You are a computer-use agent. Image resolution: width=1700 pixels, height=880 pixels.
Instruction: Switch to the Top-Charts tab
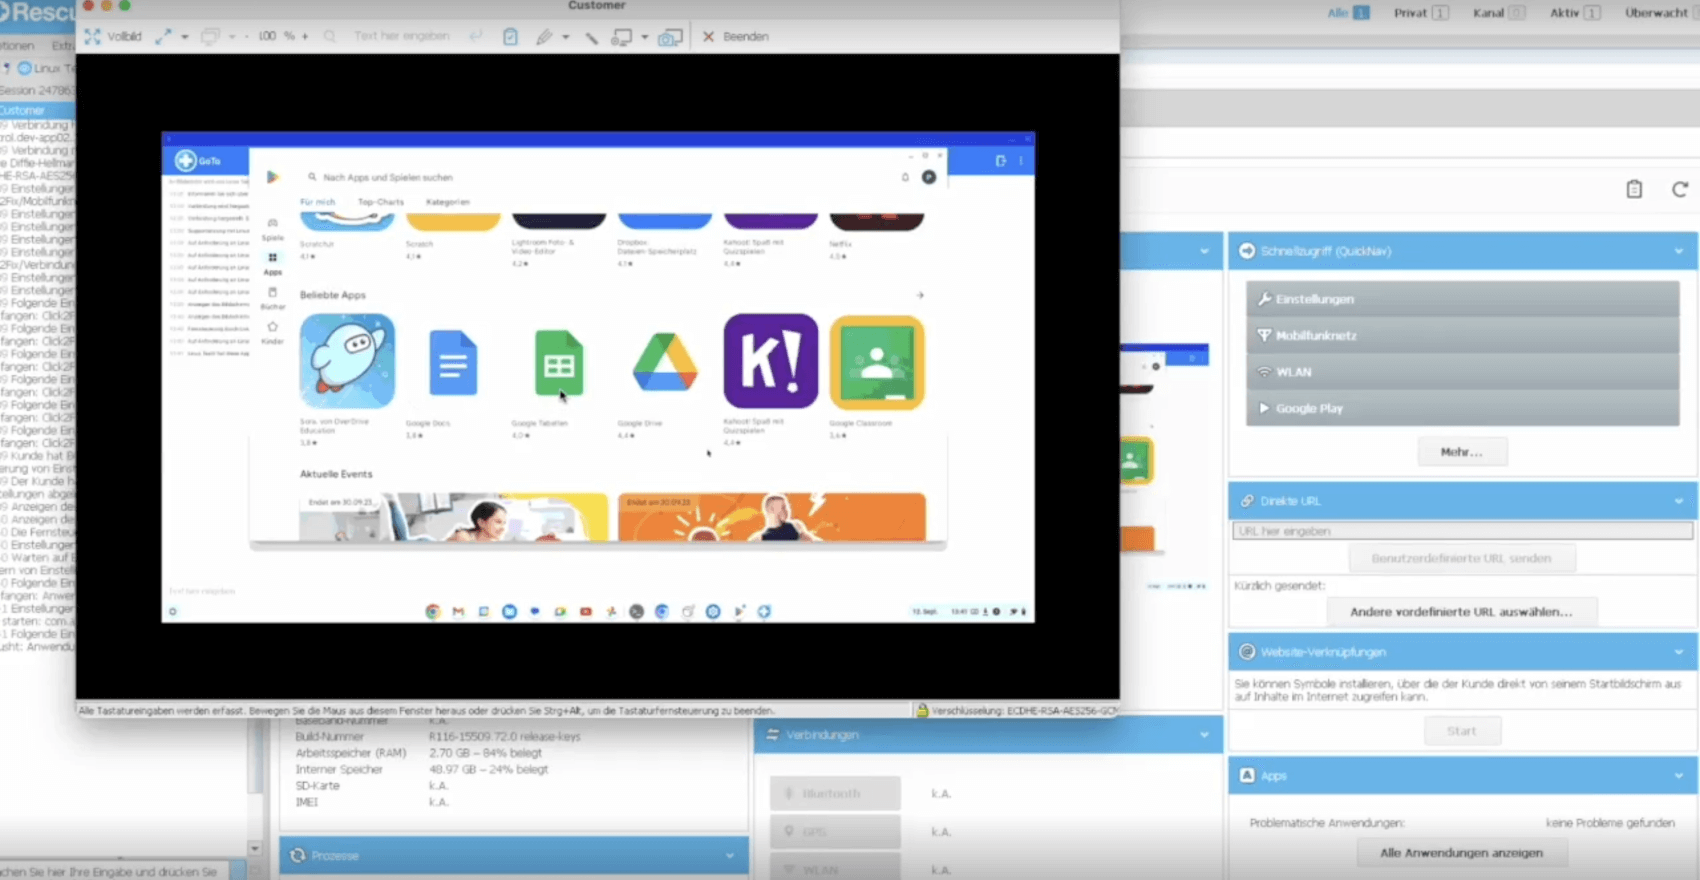pos(381,202)
